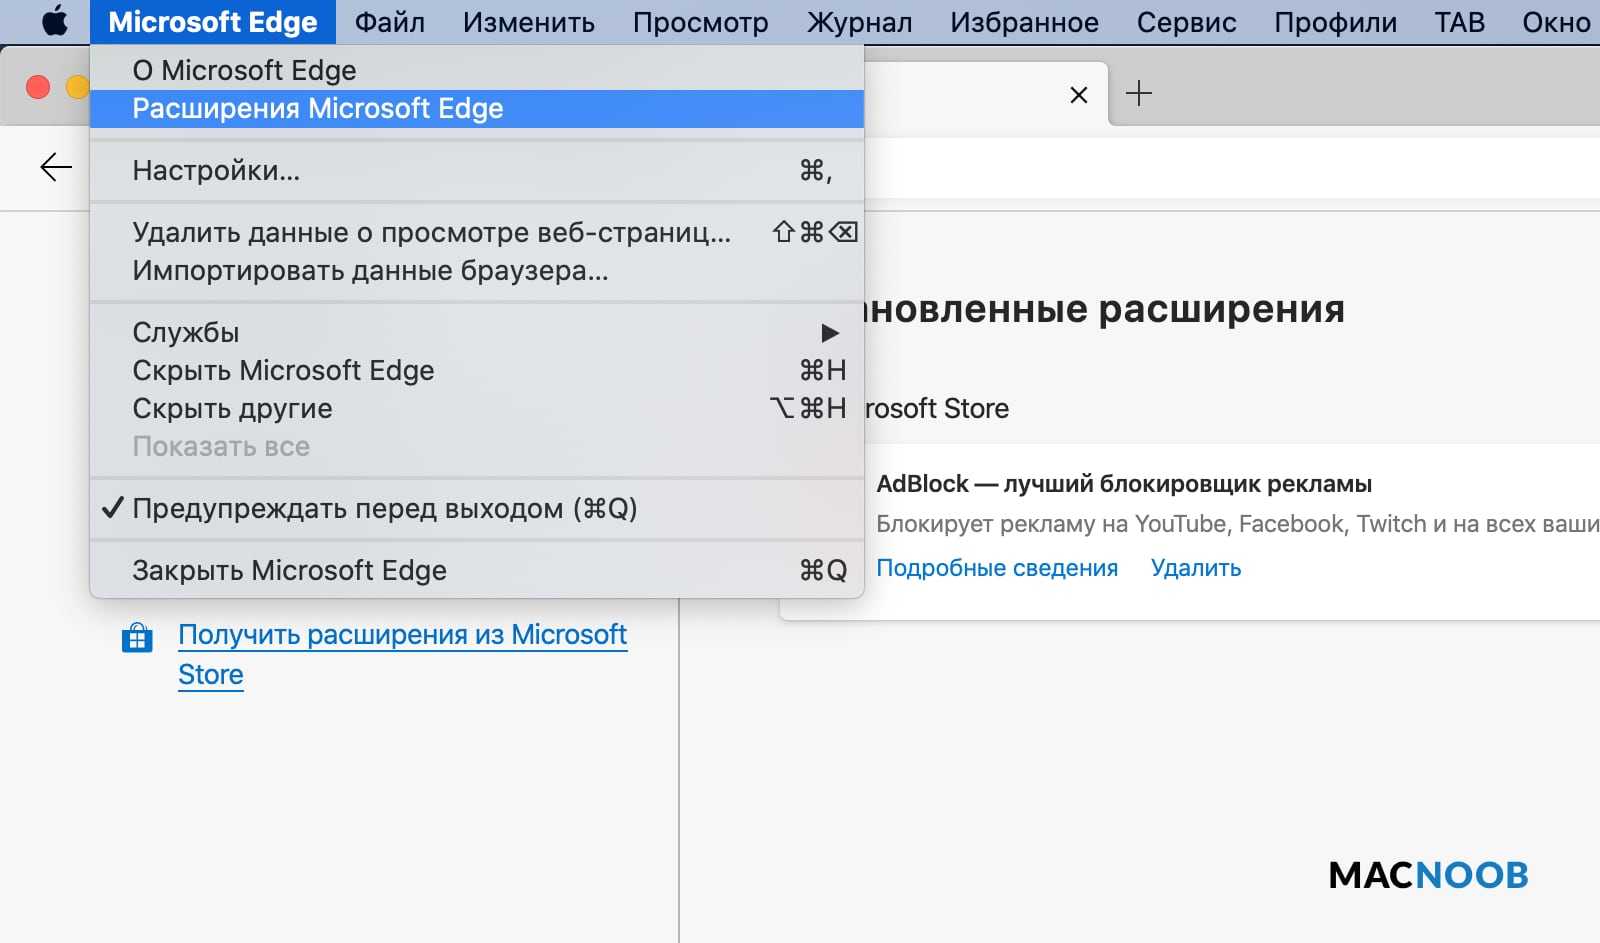Open the Просмотр menu
This screenshot has height=943, width=1600.
point(701,22)
